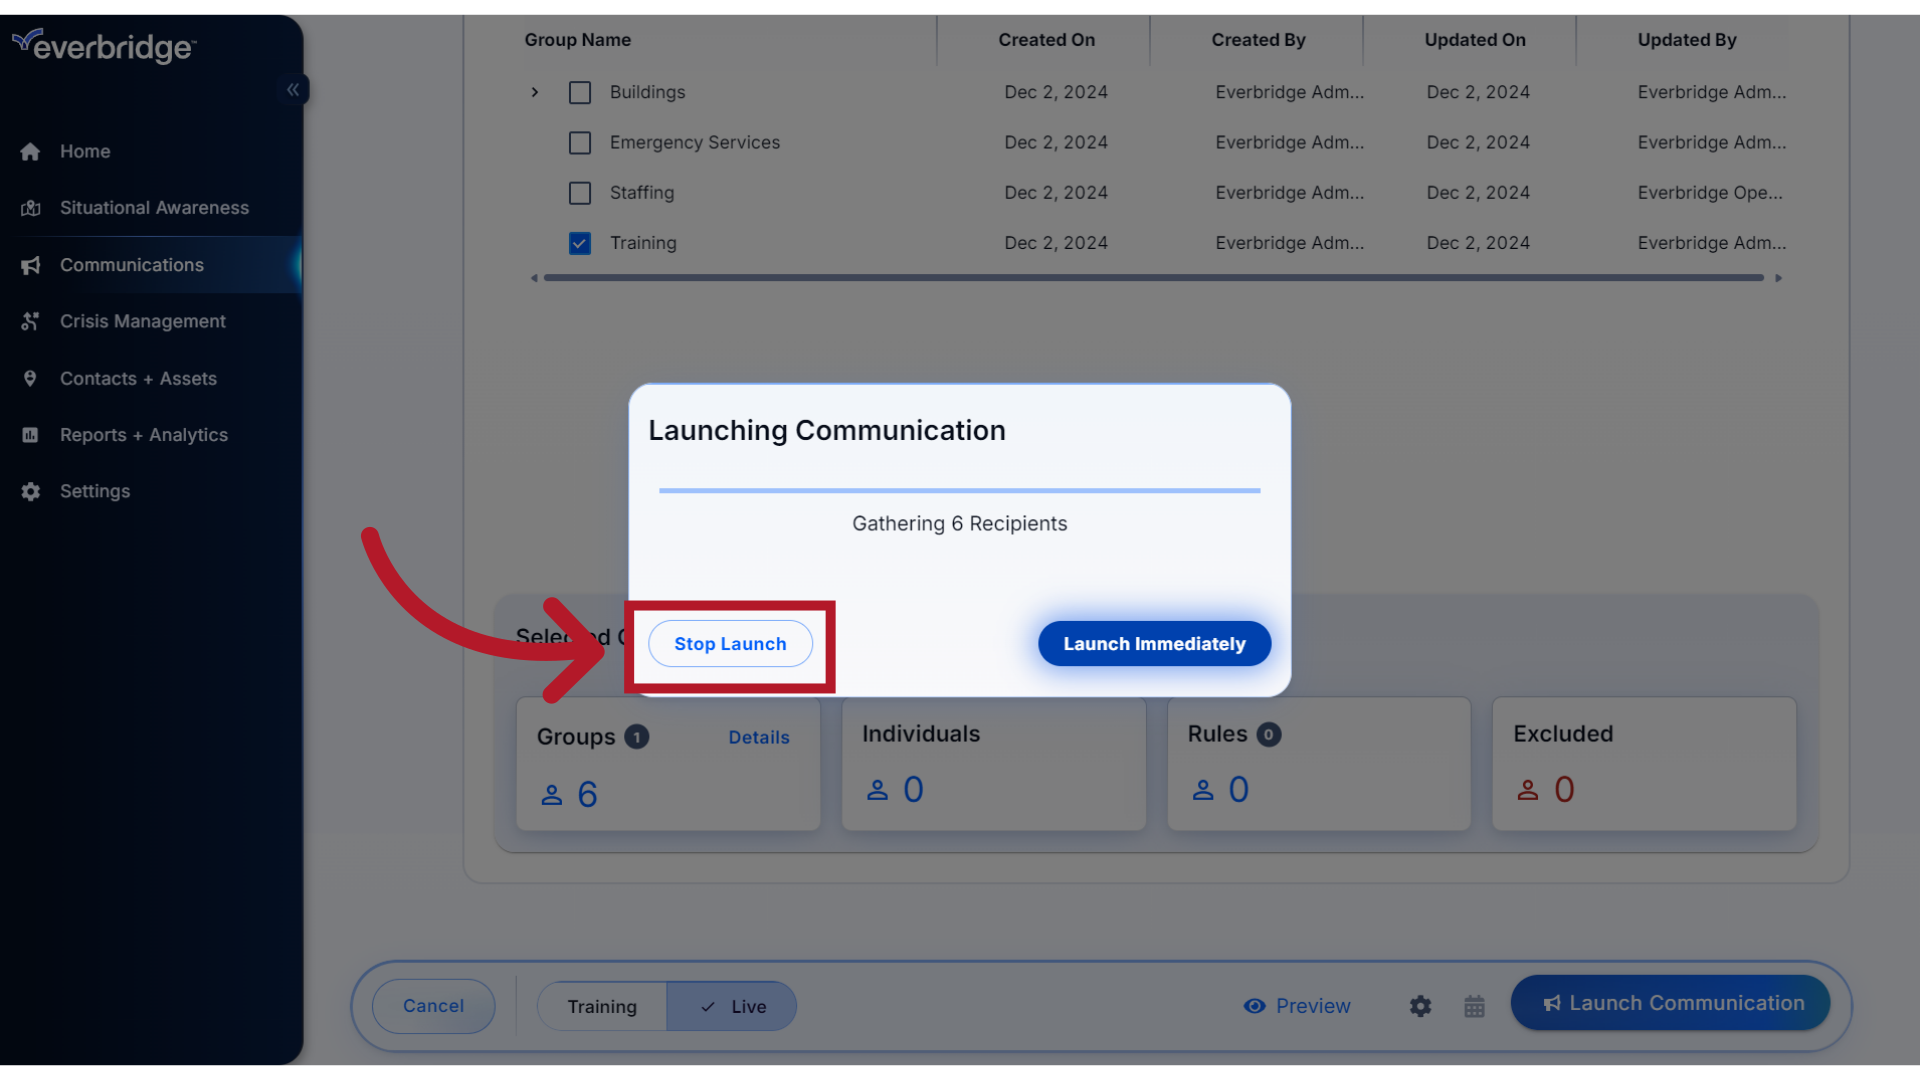
Task: Click the Launching Communication dialog title
Action: (x=827, y=431)
